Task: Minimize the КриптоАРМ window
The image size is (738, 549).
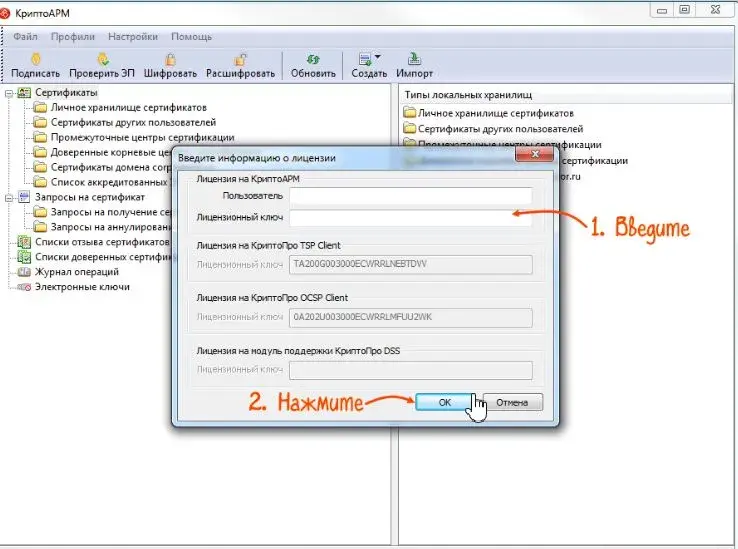Action: 662,10
